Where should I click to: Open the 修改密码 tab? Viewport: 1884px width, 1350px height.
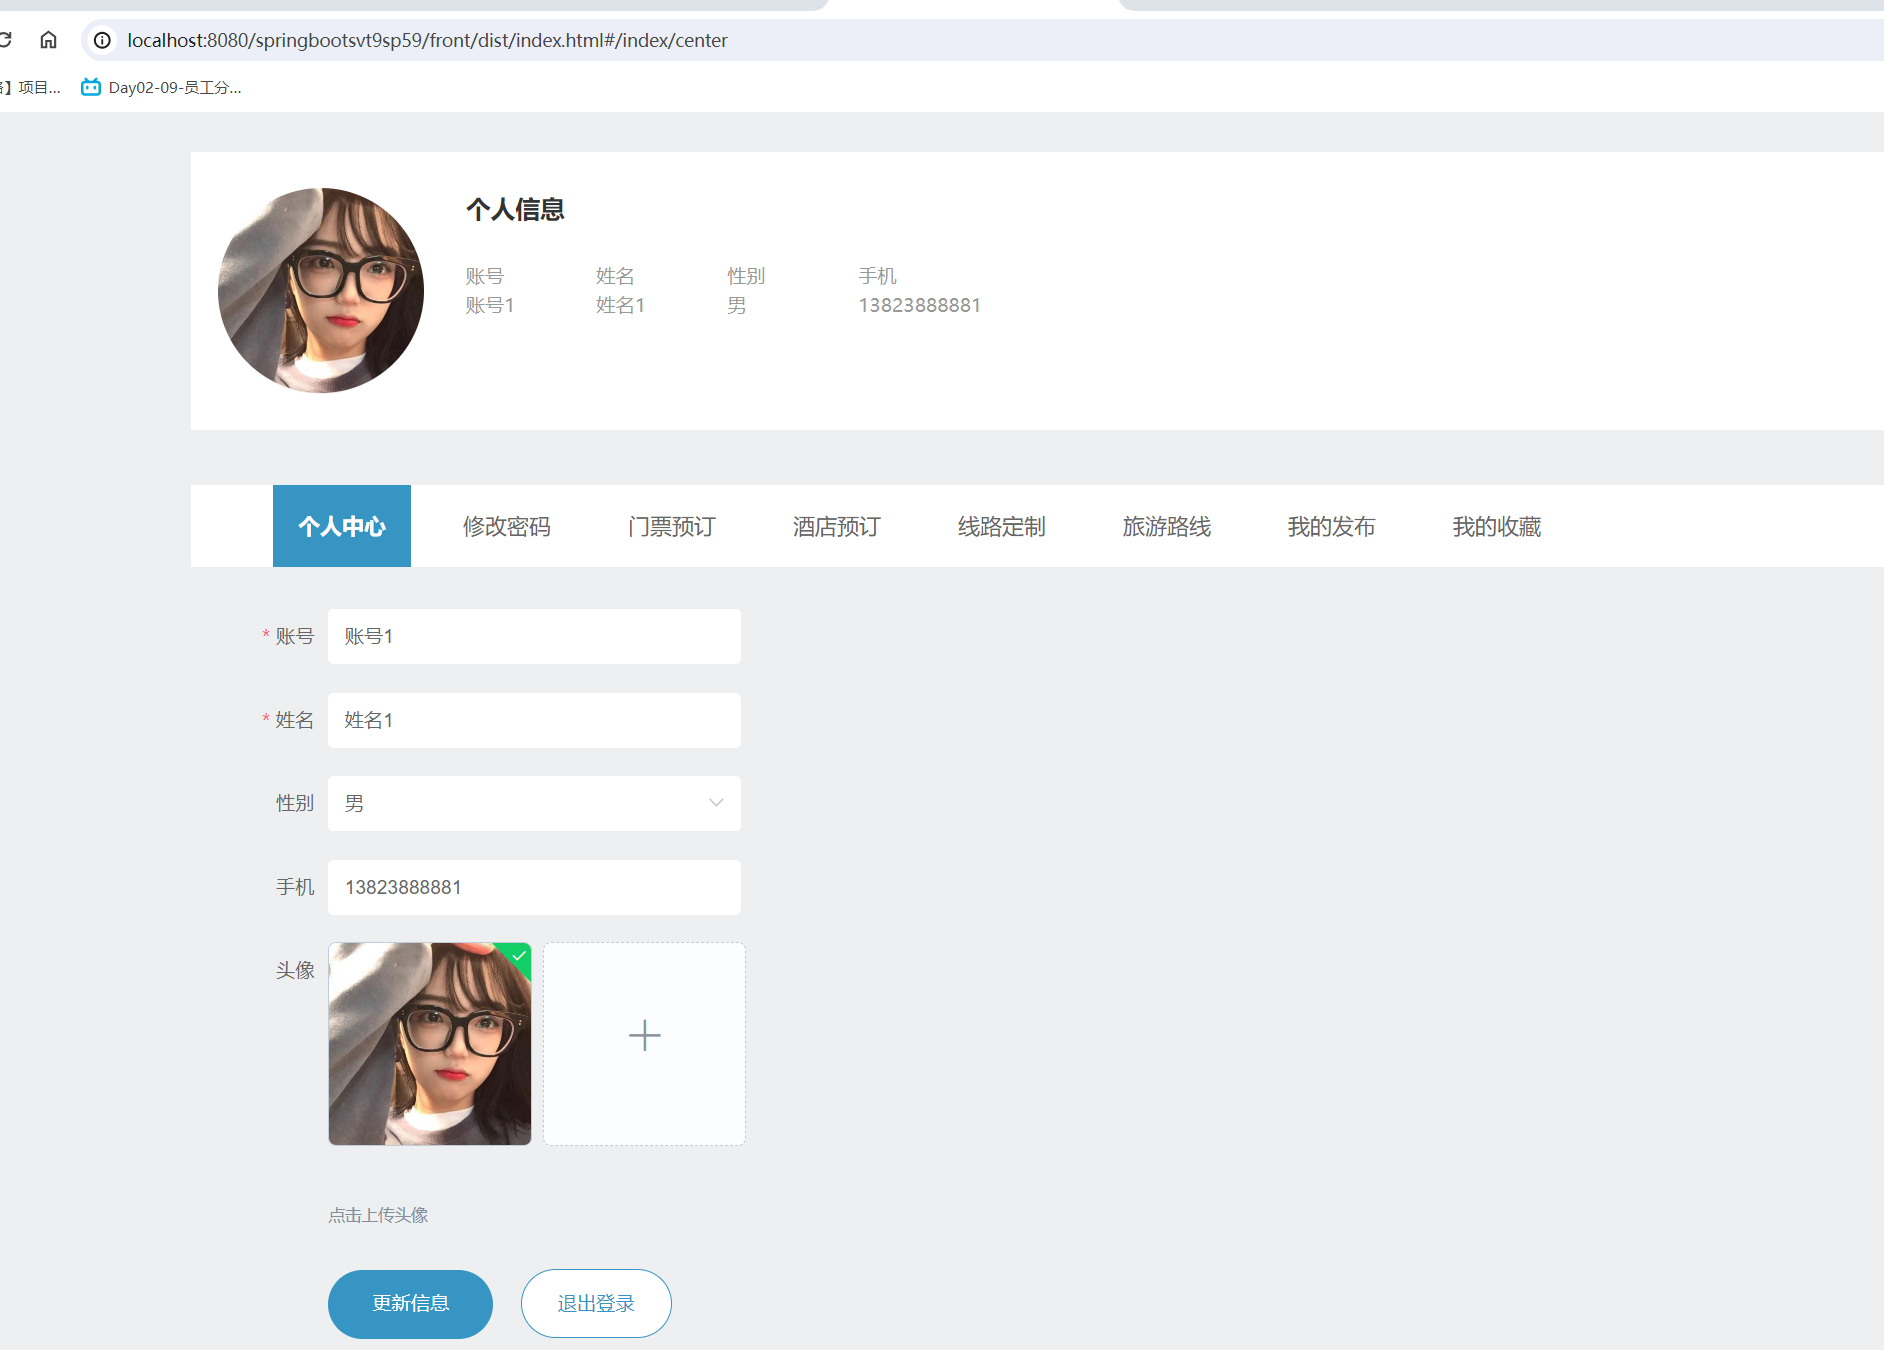click(507, 526)
